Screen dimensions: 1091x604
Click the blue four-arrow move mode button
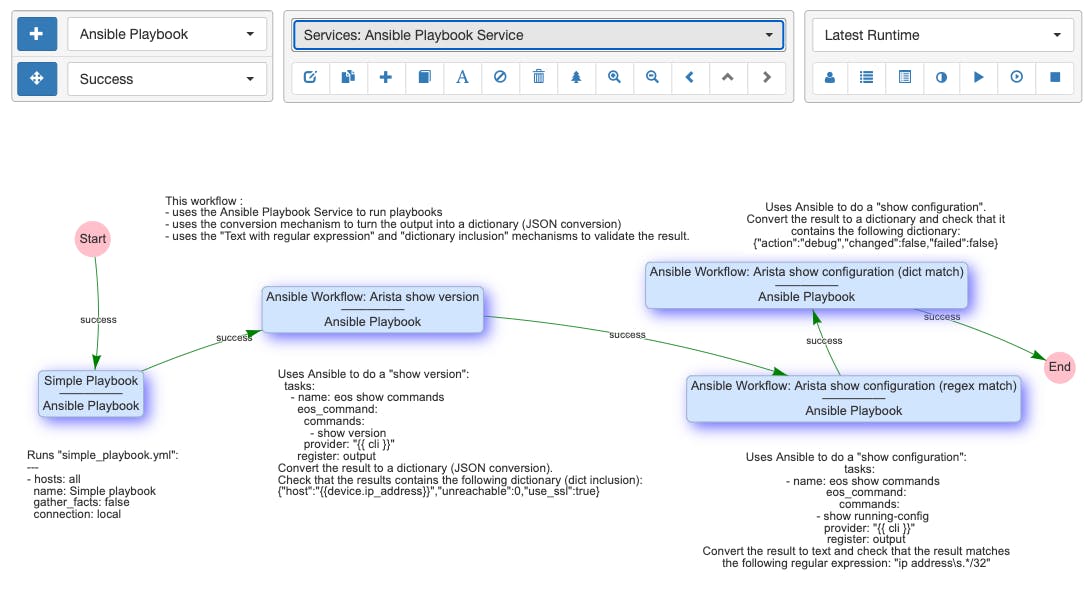tap(37, 79)
